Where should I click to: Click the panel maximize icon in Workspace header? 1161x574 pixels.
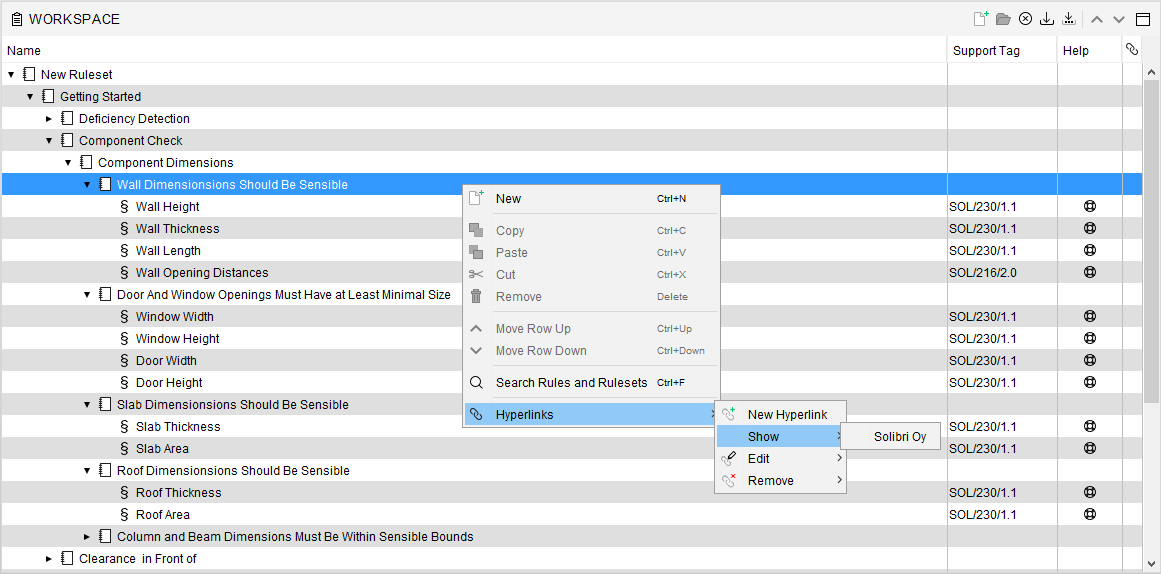tap(1142, 19)
